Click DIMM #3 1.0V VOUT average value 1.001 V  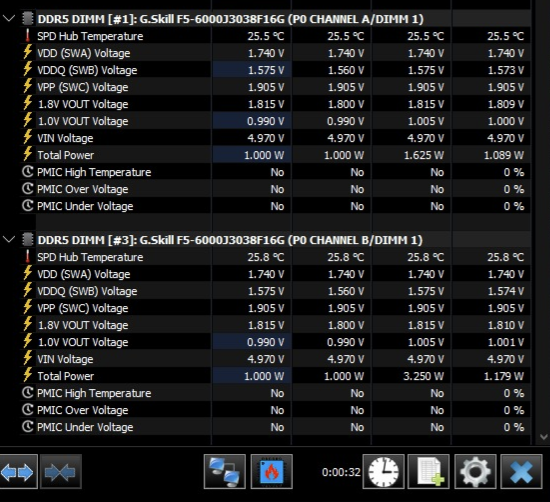point(505,342)
